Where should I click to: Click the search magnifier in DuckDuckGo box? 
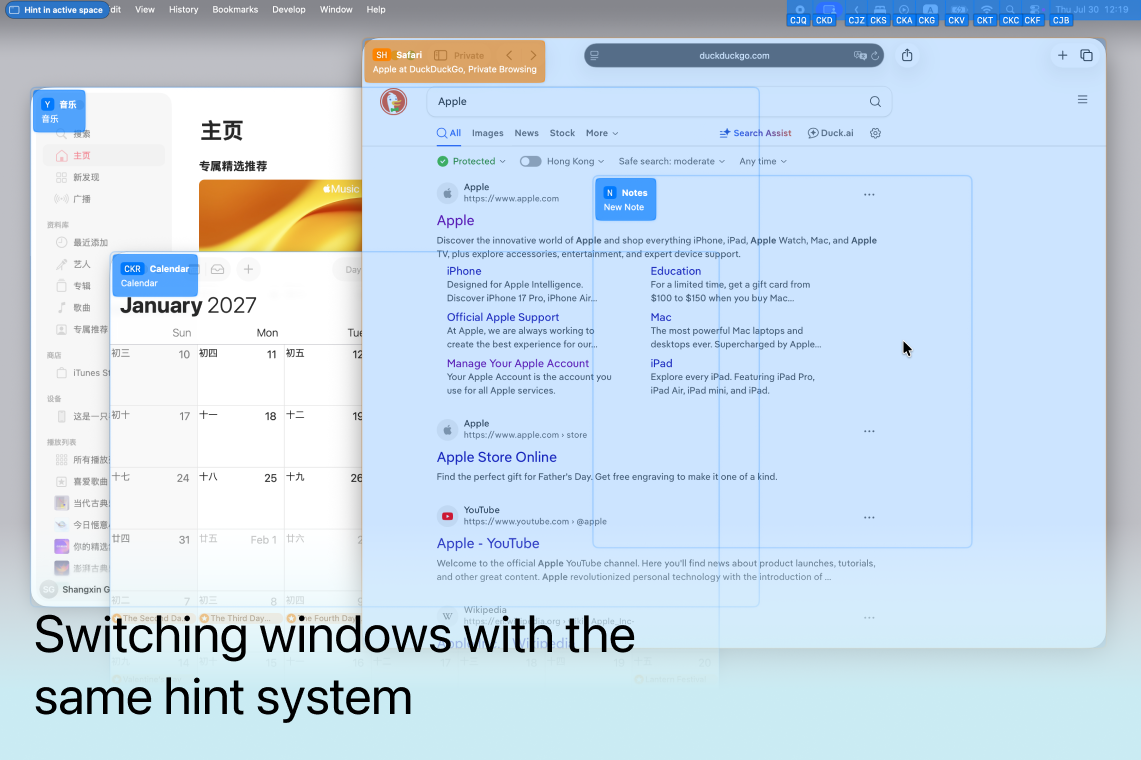click(875, 102)
